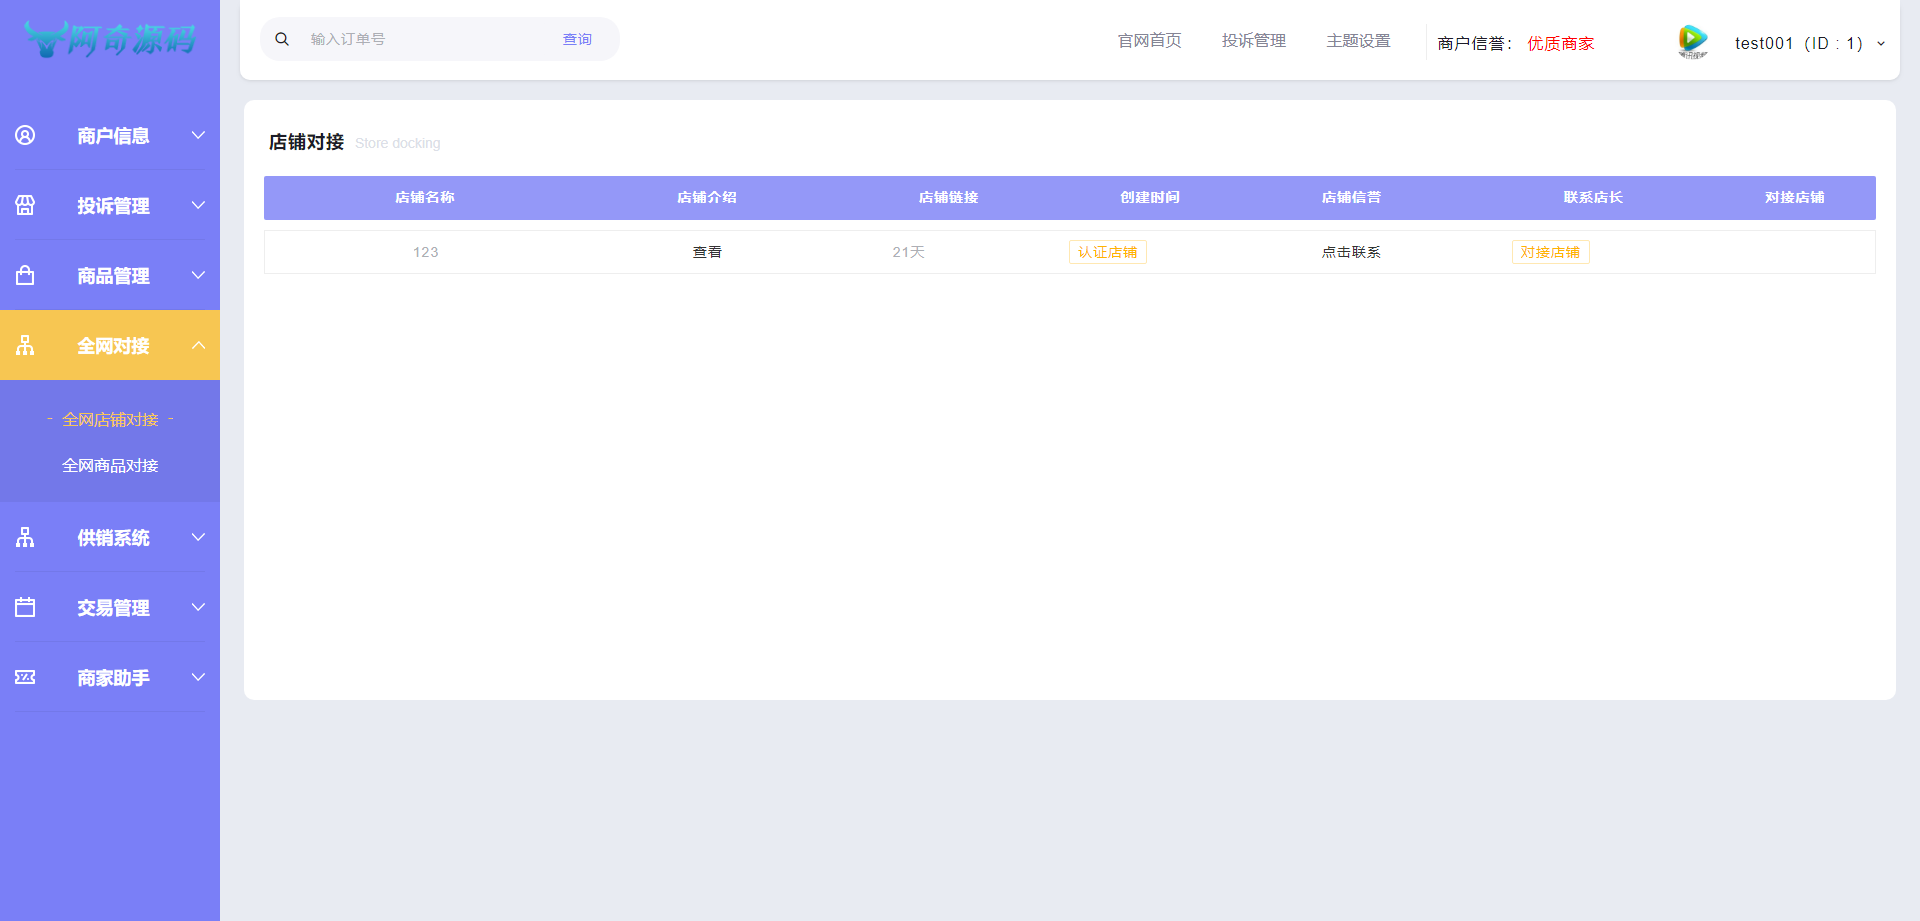1920x921 pixels.
Task: Click the 商户信息 user icon in sidebar
Action: [x=25, y=135]
